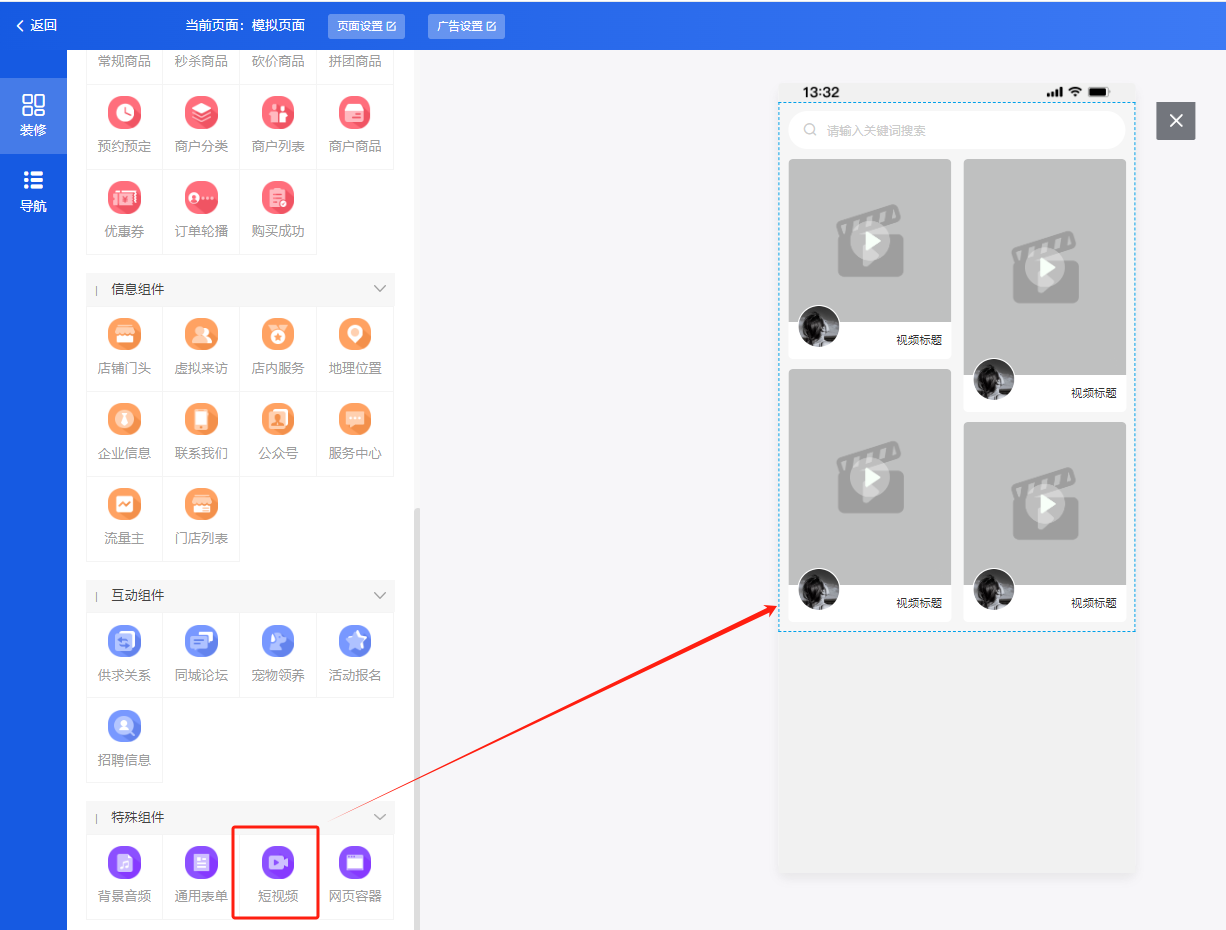
Task: Insert the 店铺门头 storefront component
Action: point(124,346)
